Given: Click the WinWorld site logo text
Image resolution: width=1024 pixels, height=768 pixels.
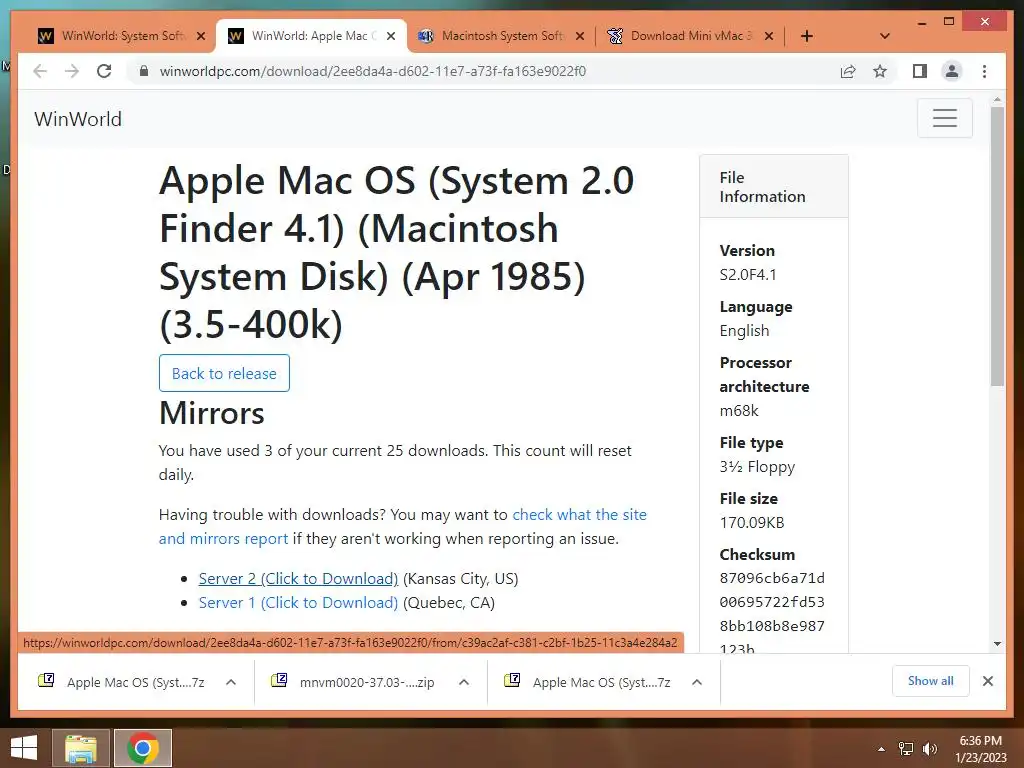Looking at the screenshot, I should [x=78, y=119].
